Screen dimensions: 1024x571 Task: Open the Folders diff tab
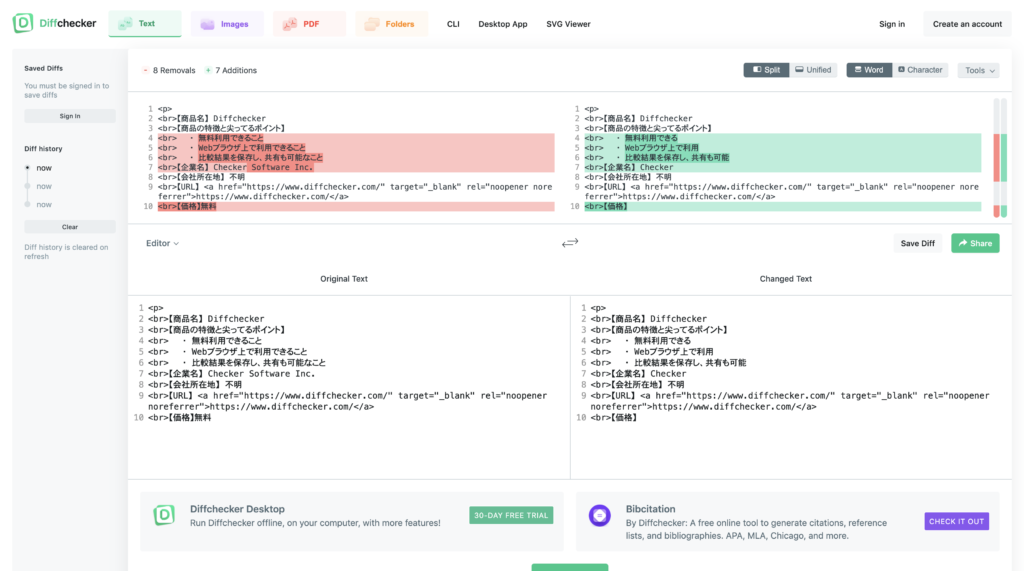[x=392, y=24]
